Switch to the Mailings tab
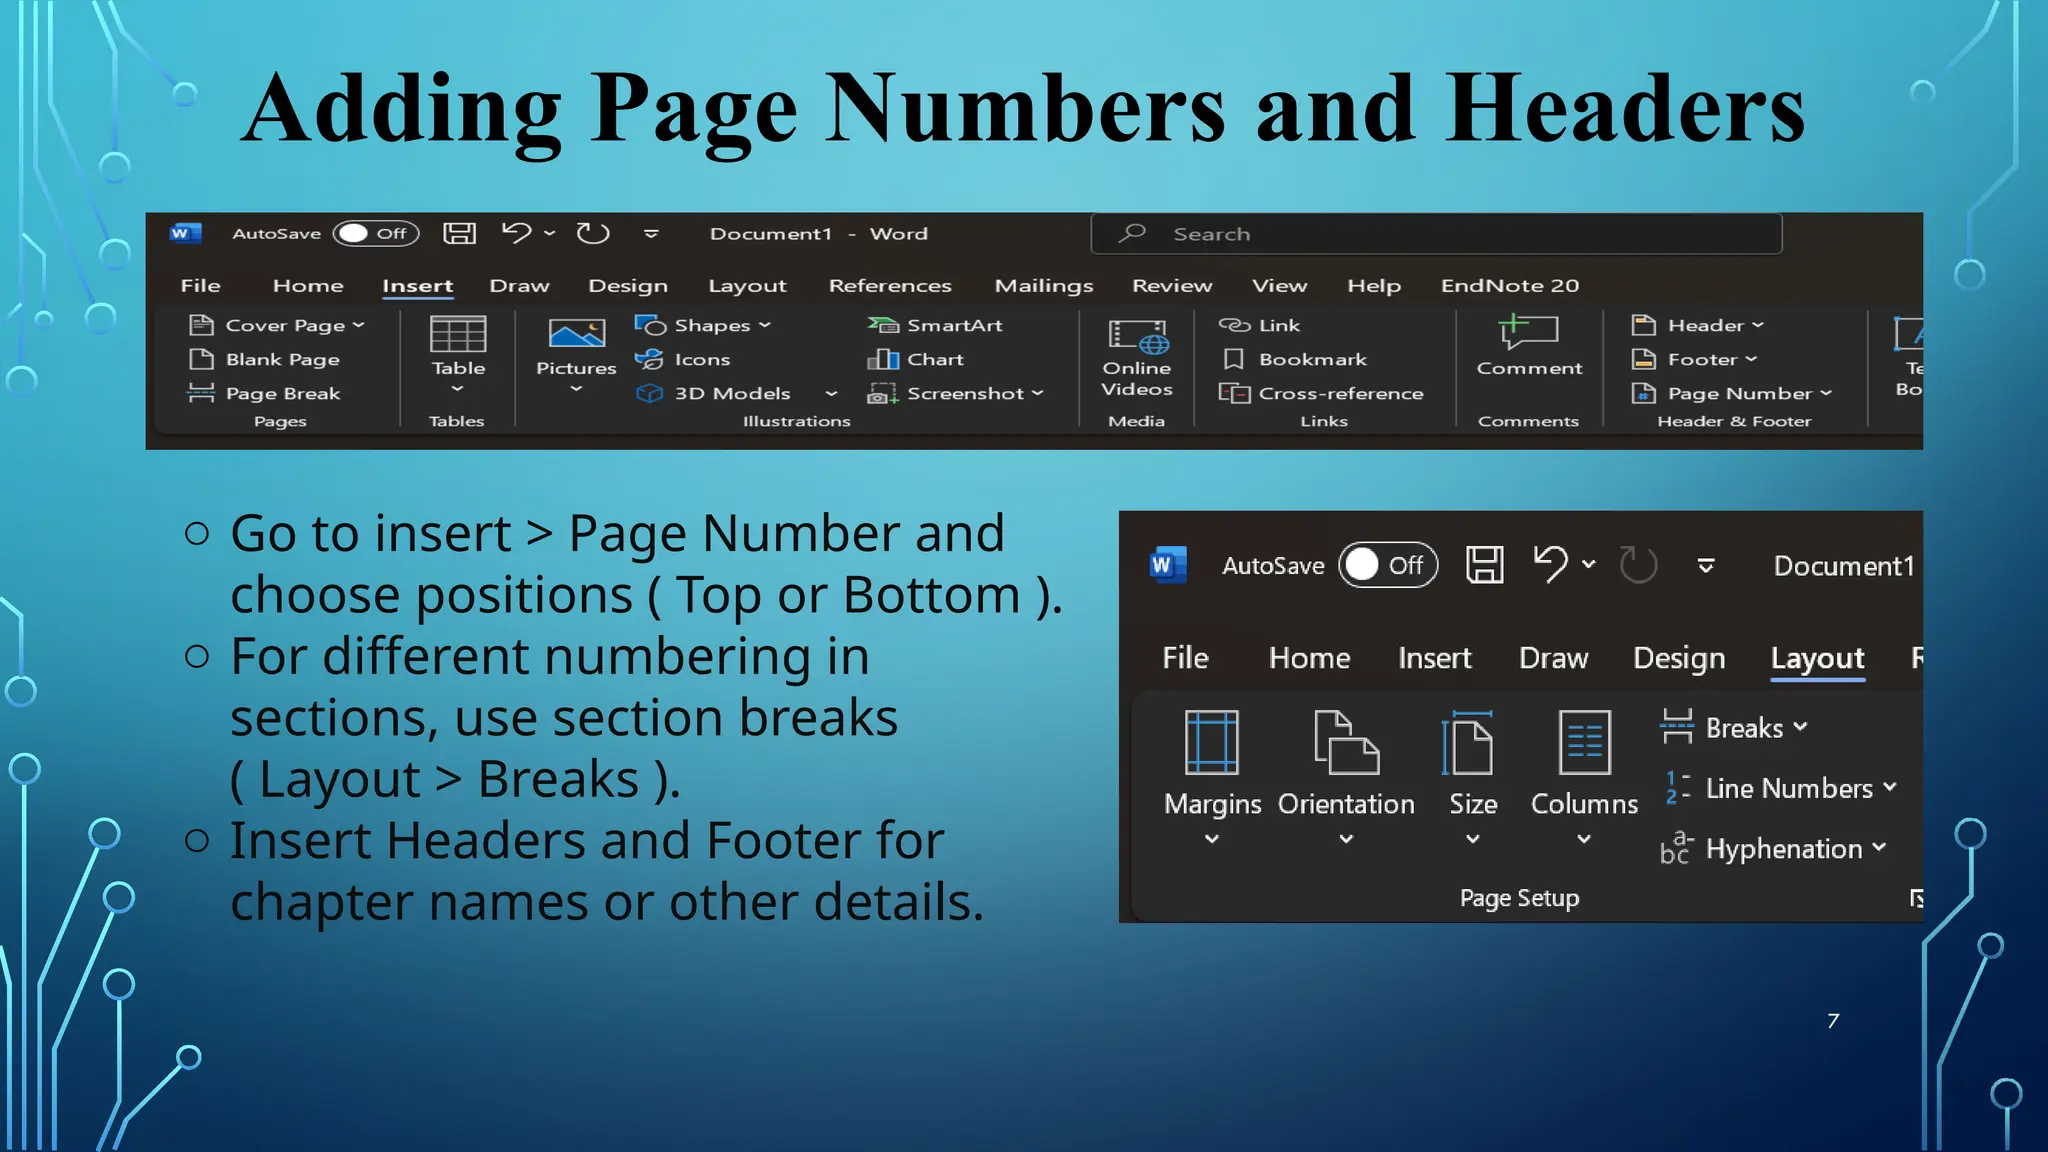 point(1044,286)
